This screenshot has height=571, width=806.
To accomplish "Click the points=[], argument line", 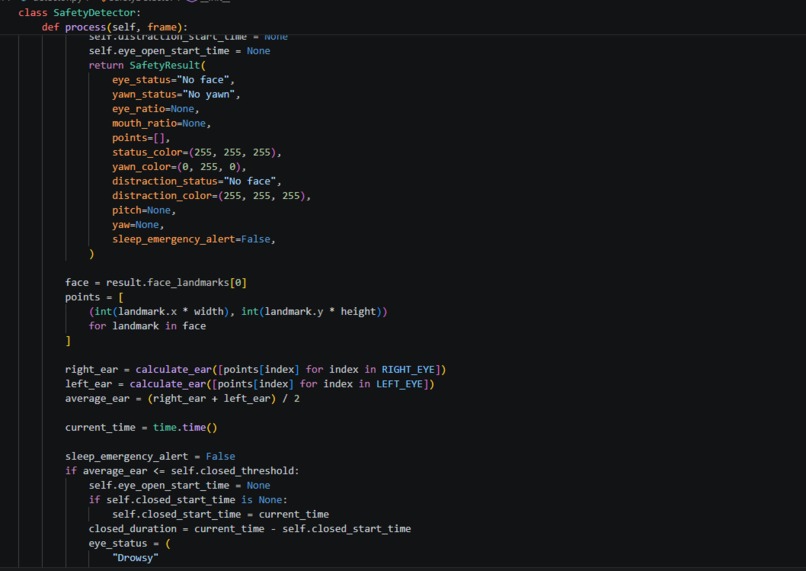I will 141,138.
